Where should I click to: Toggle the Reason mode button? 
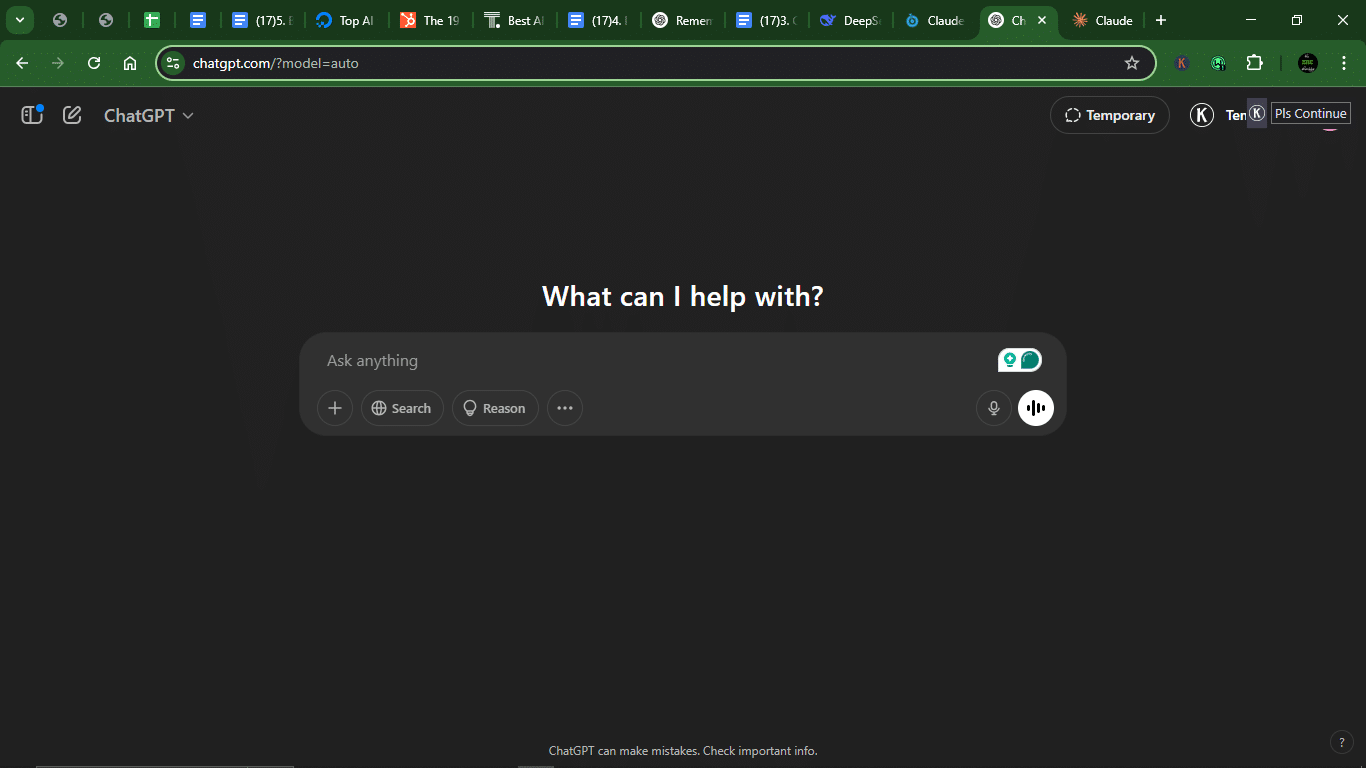(495, 408)
